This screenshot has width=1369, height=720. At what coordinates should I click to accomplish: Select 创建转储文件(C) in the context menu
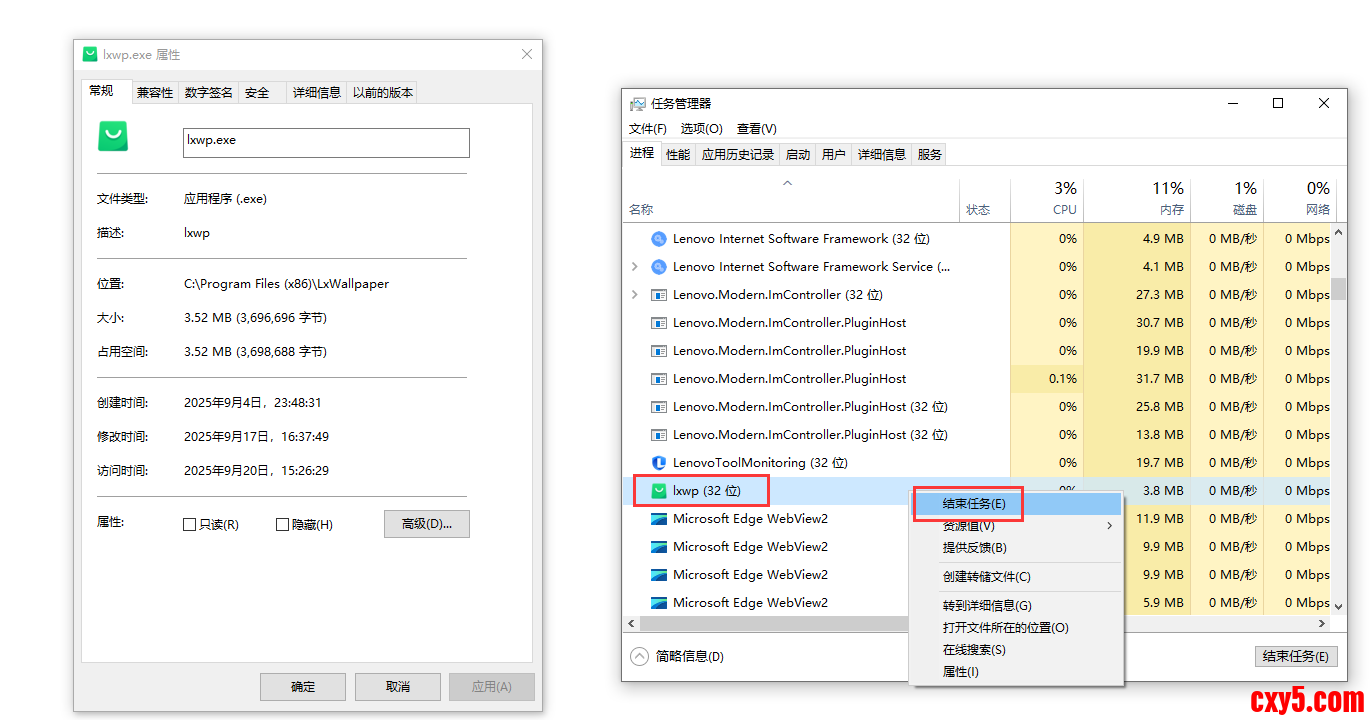tap(1016, 577)
